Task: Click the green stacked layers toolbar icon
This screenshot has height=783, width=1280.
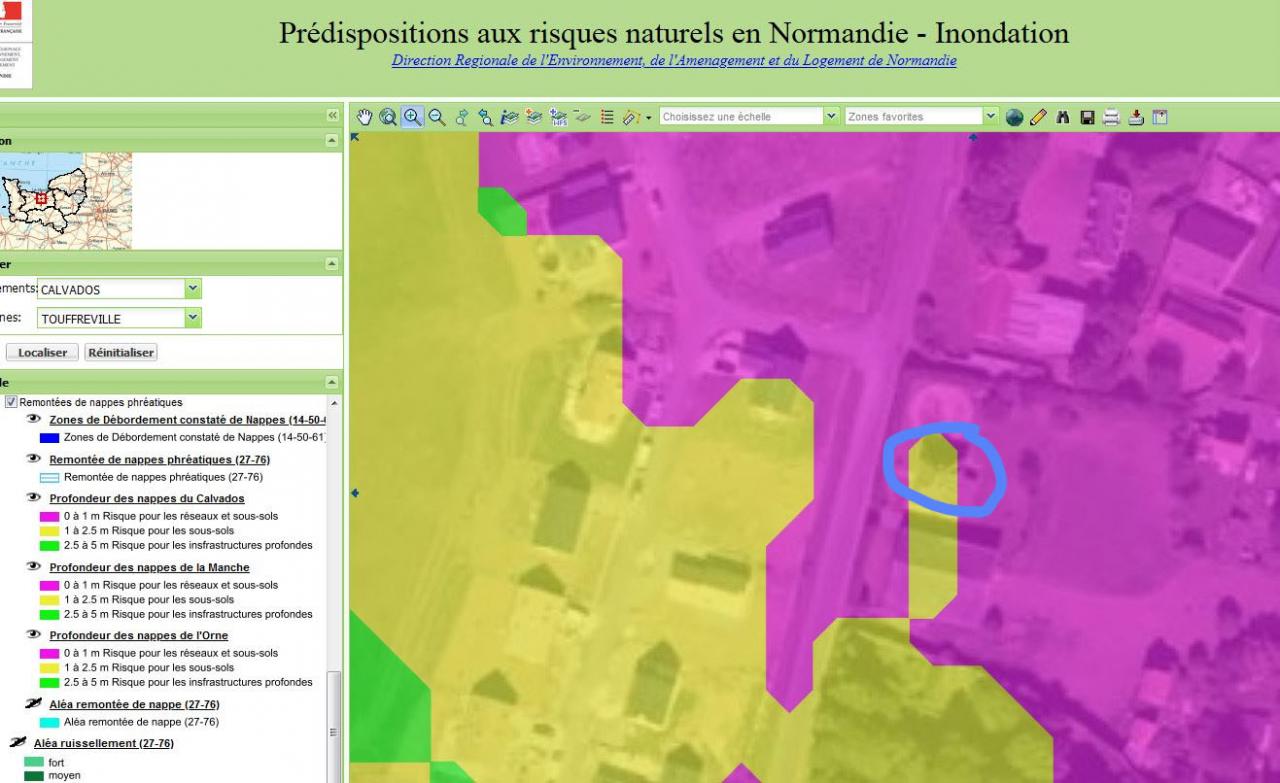Action: tap(534, 117)
